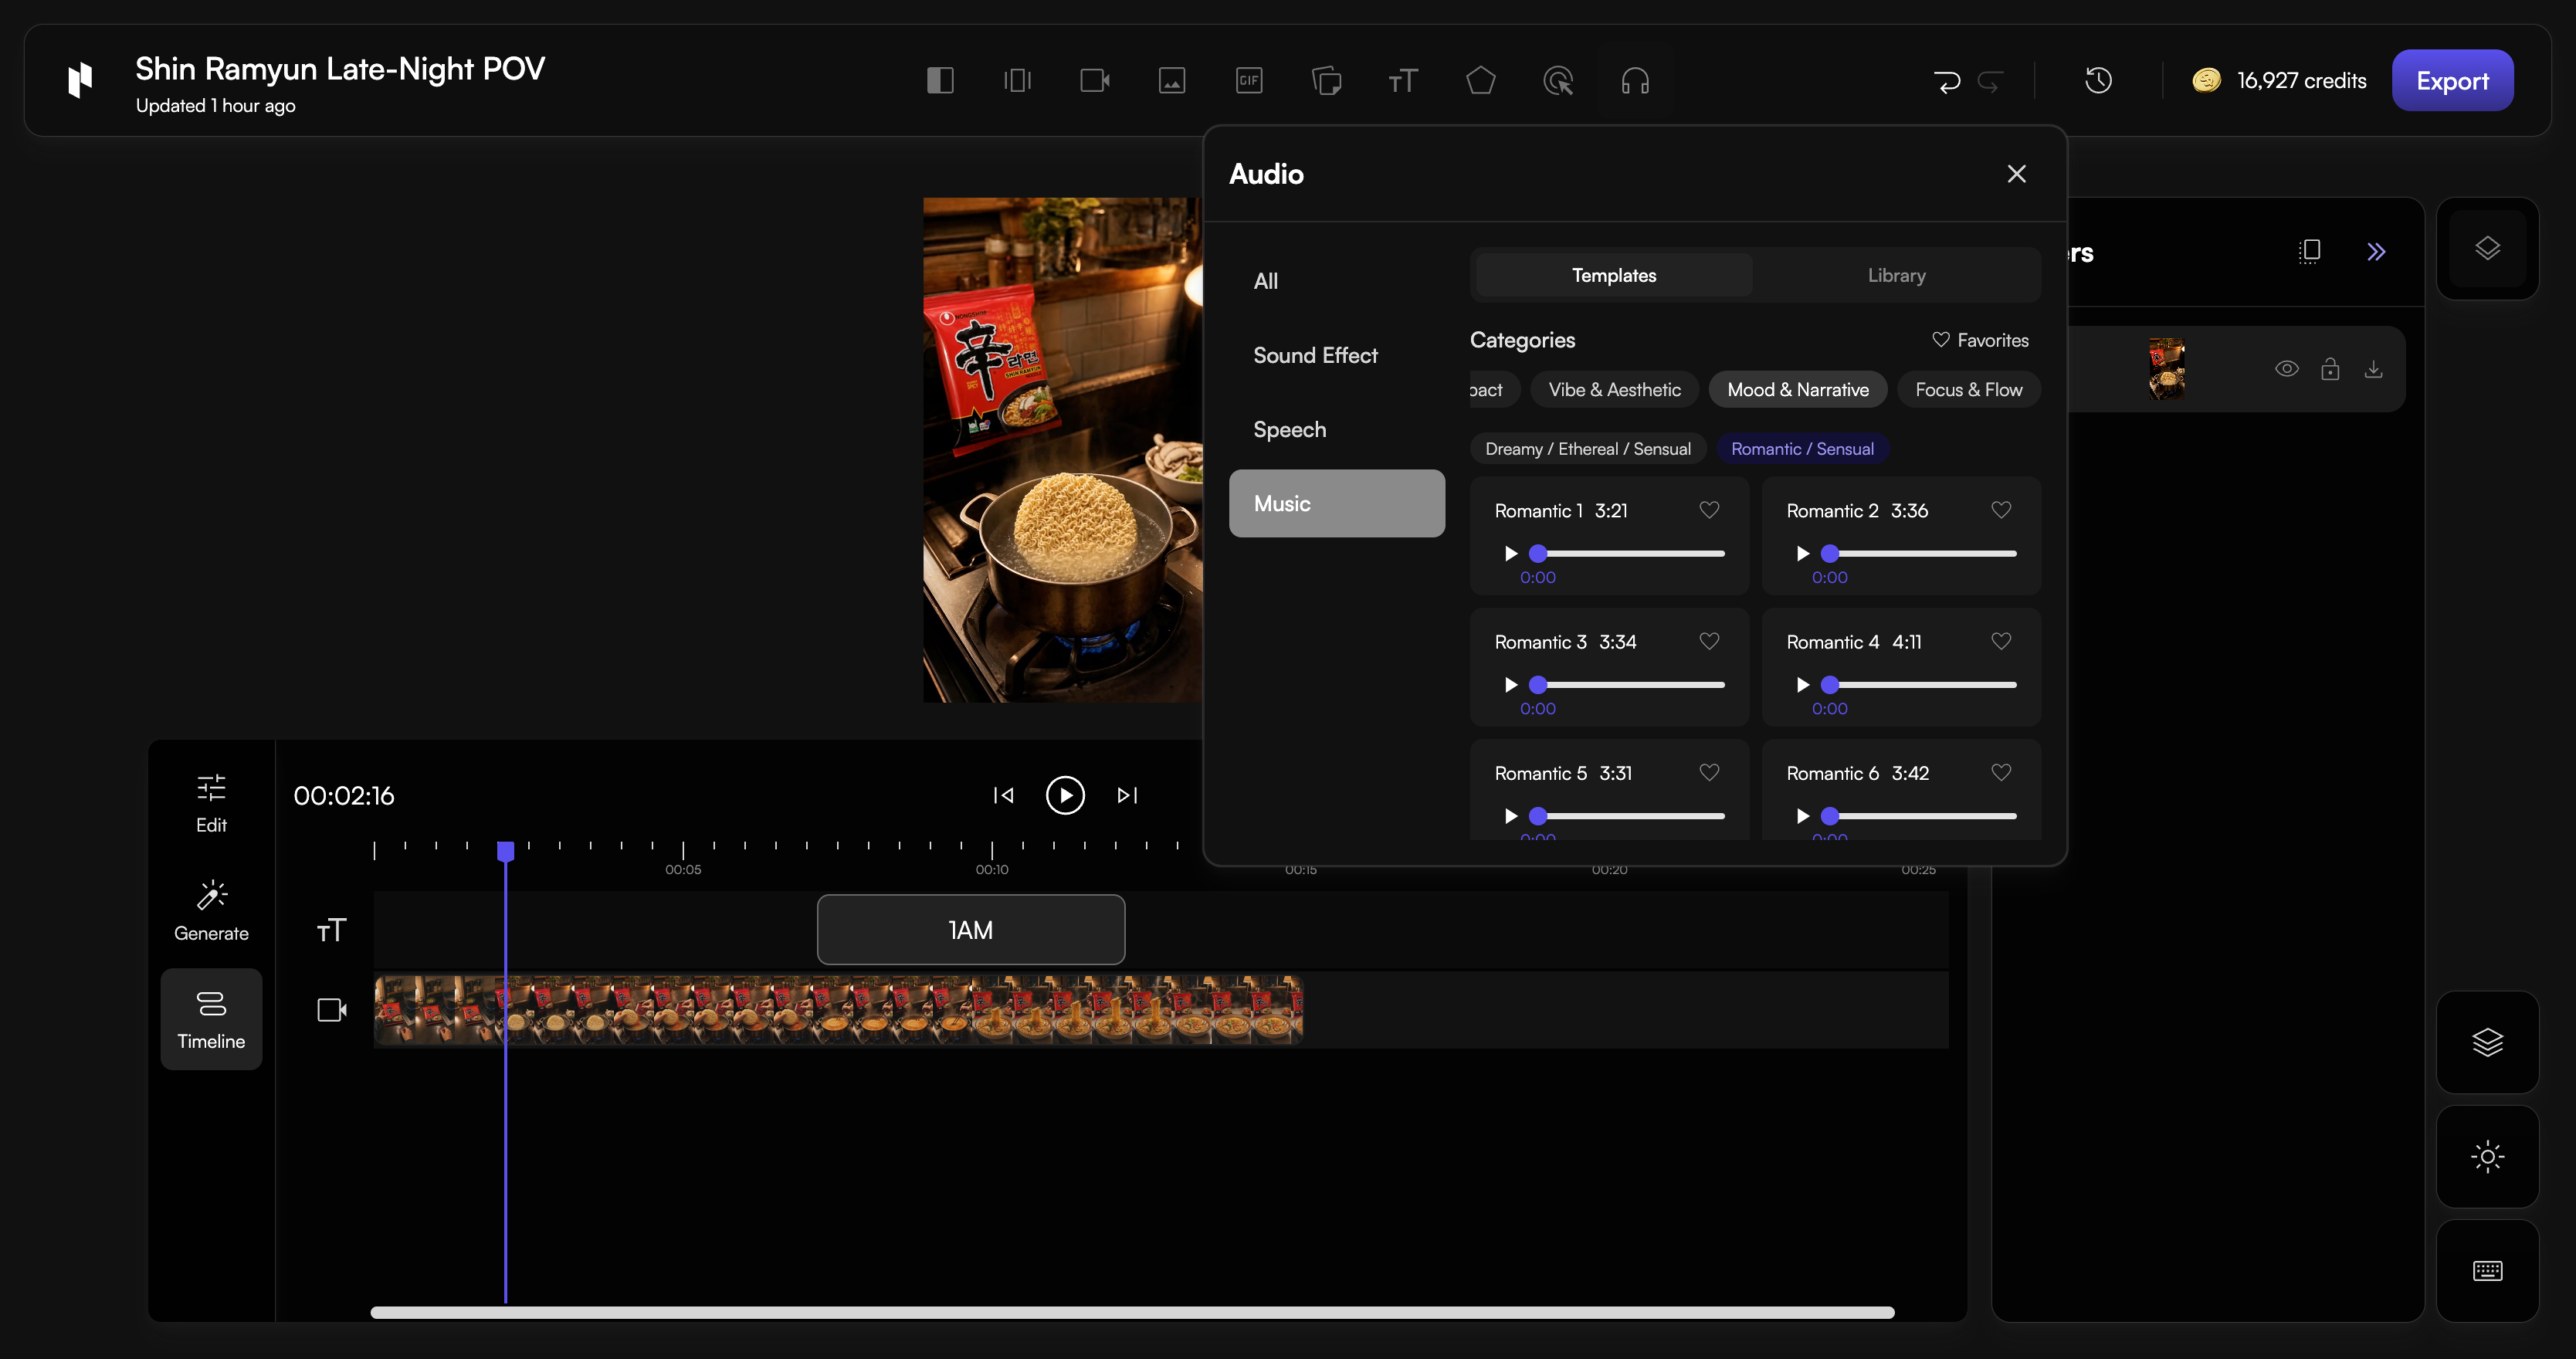Favorite the Romantic 4 track
This screenshot has height=1359, width=2576.
click(2001, 641)
